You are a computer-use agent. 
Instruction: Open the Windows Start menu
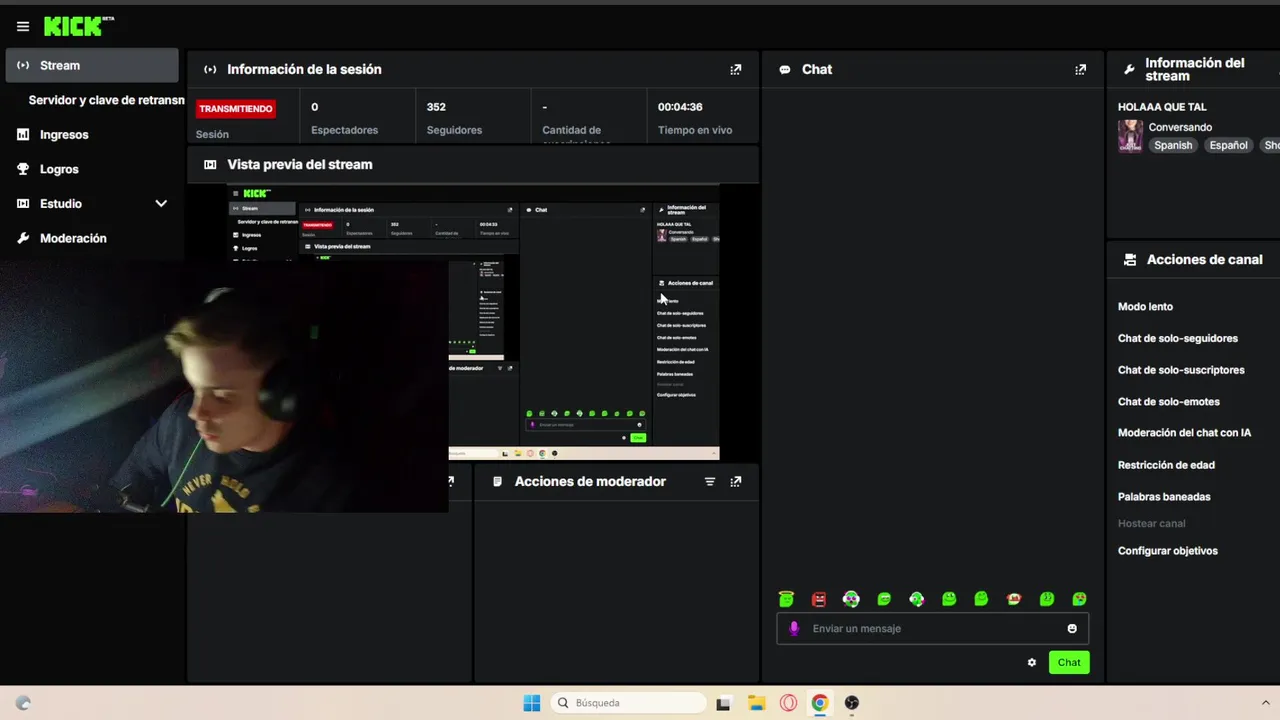532,703
